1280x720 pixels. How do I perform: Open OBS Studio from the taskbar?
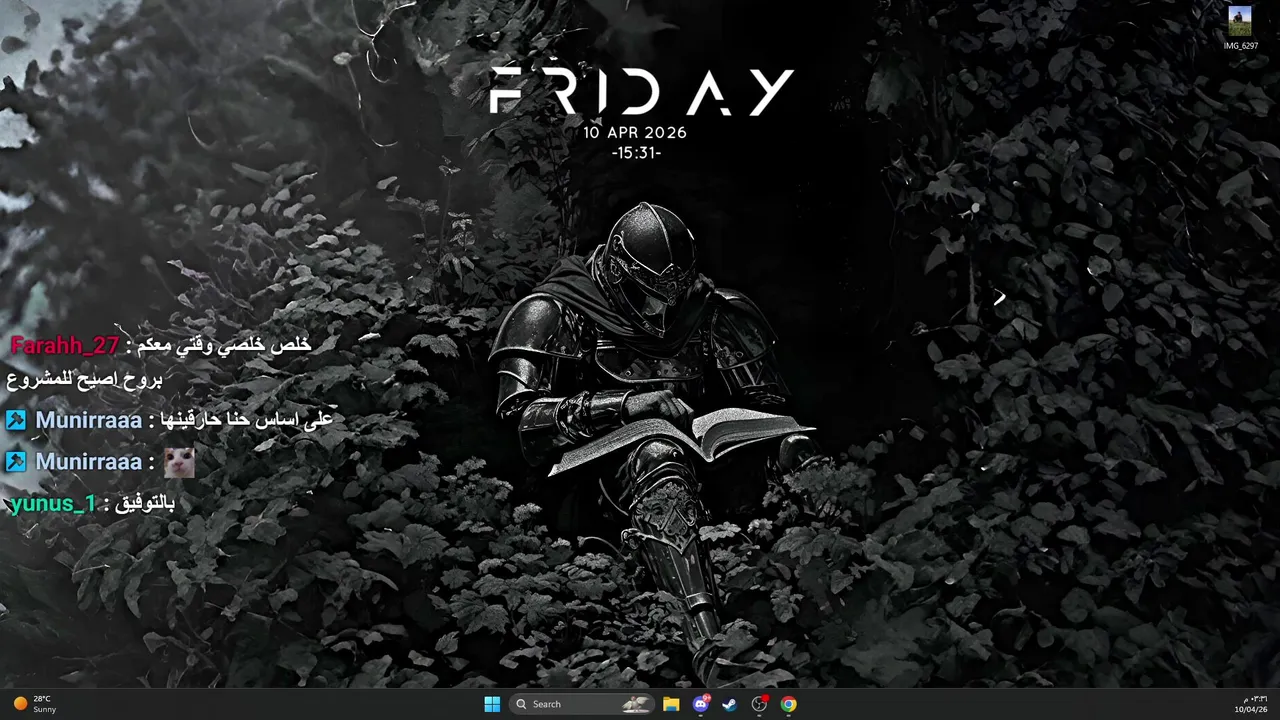760,704
